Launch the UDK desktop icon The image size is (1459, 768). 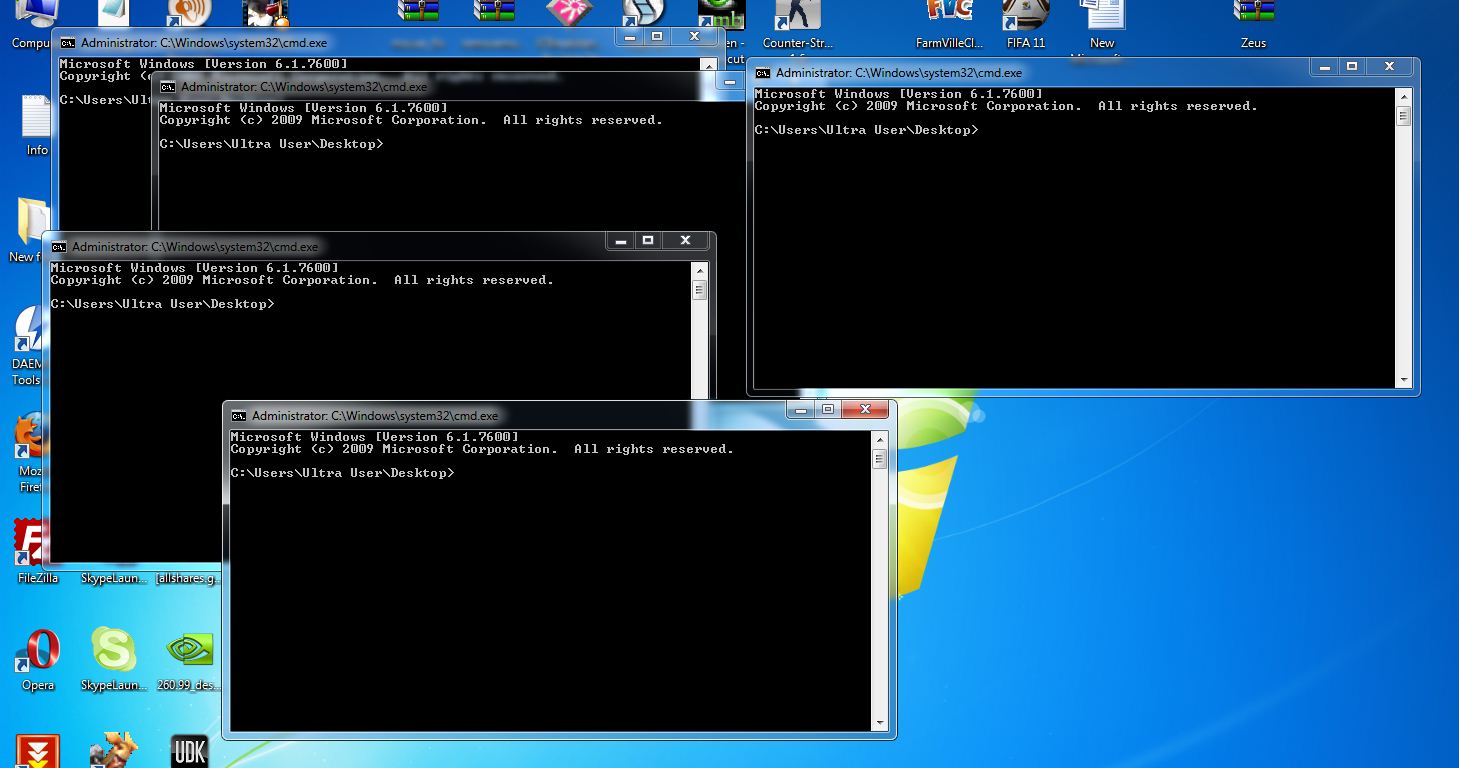pos(189,752)
